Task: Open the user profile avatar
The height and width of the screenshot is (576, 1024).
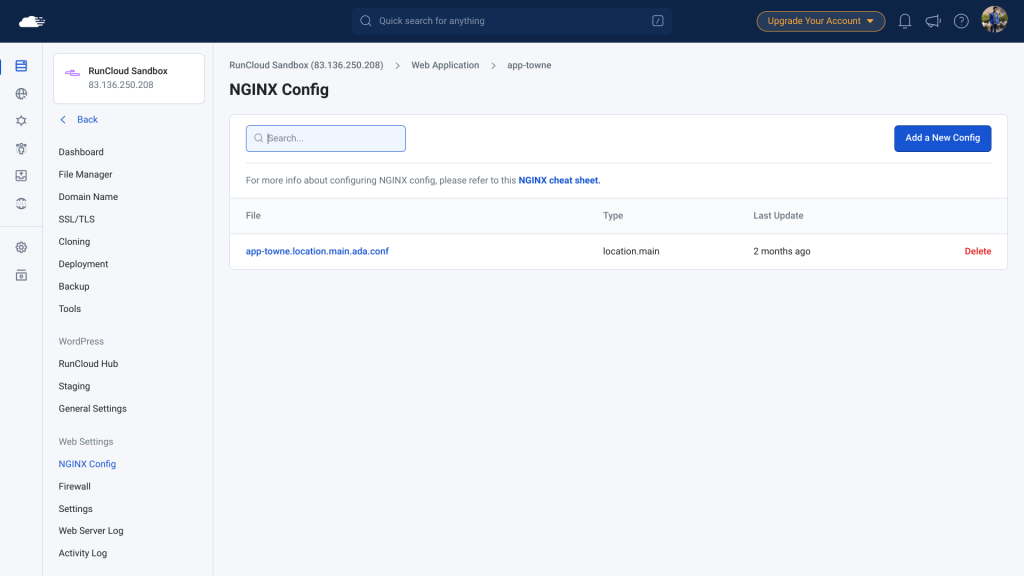Action: (x=994, y=20)
